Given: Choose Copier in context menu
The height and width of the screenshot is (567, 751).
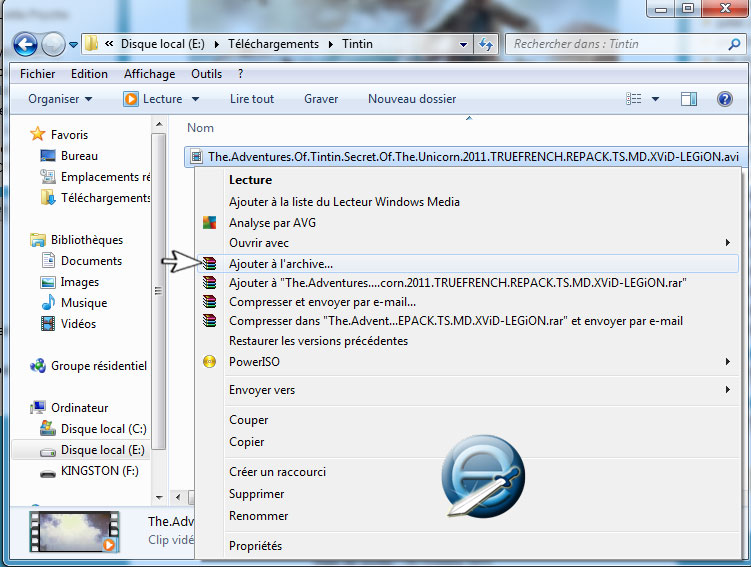Looking at the screenshot, I should coord(467,442).
